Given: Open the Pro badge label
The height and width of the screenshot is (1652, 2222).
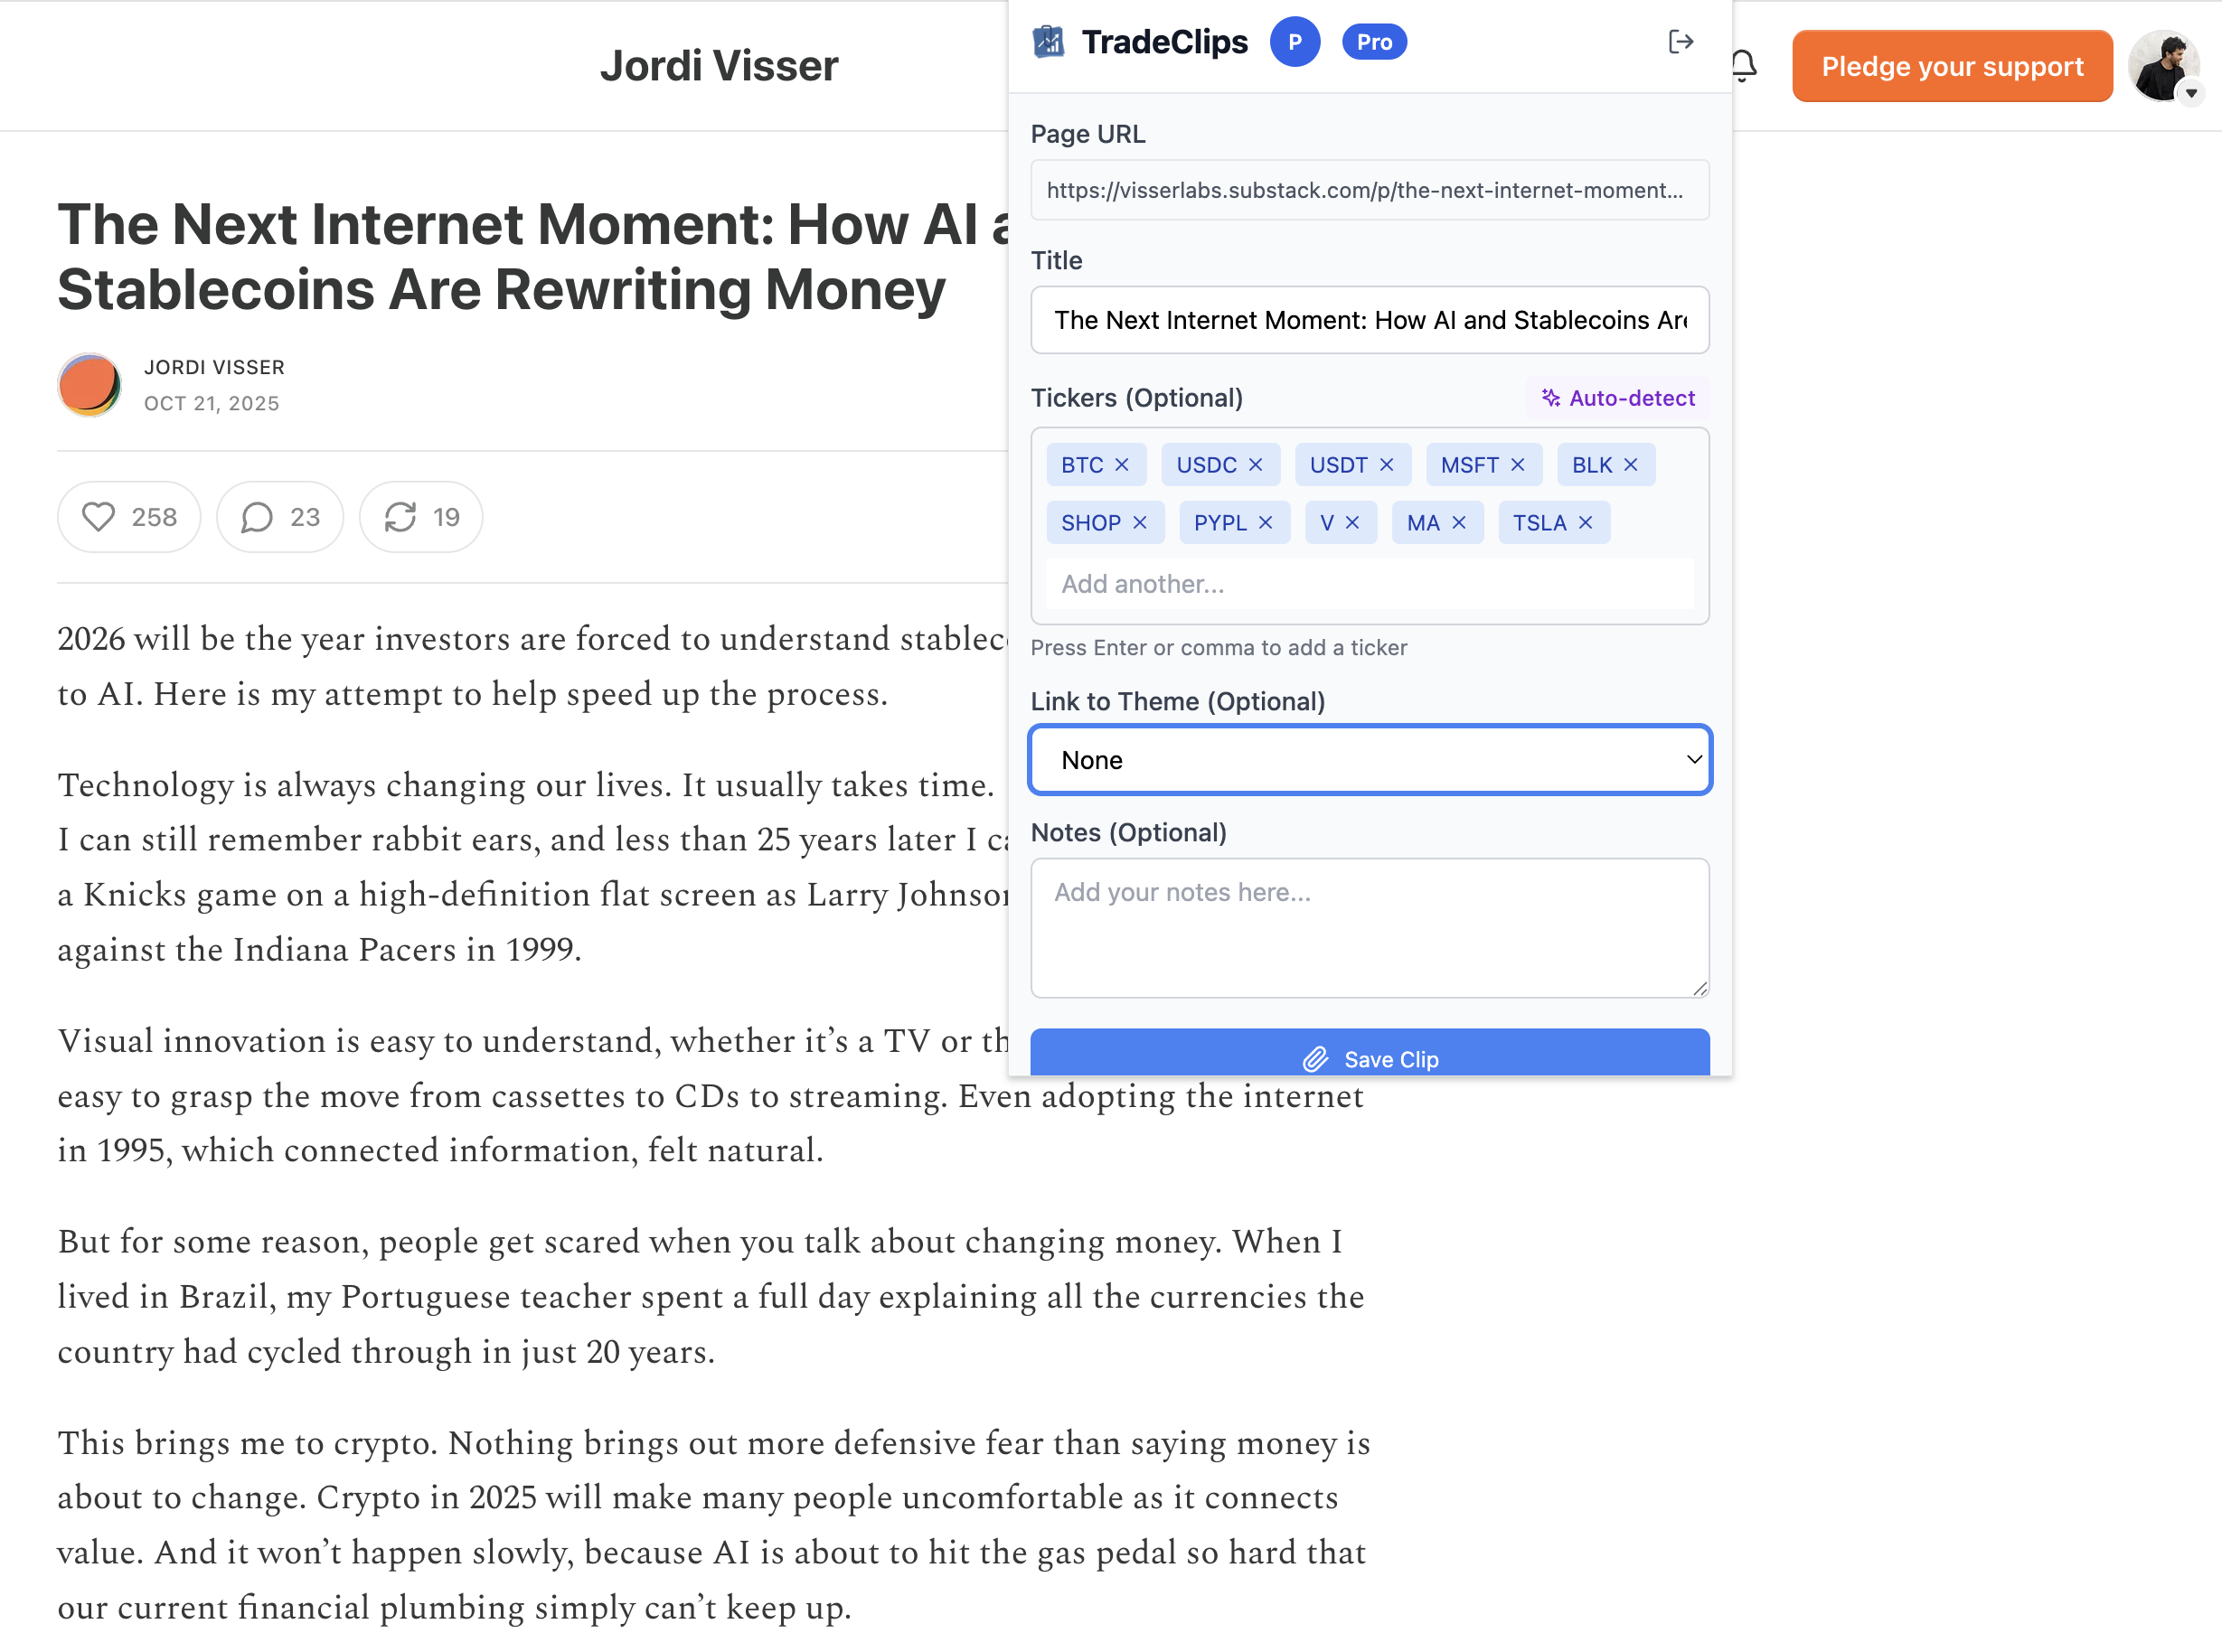Looking at the screenshot, I should pyautogui.click(x=1374, y=41).
